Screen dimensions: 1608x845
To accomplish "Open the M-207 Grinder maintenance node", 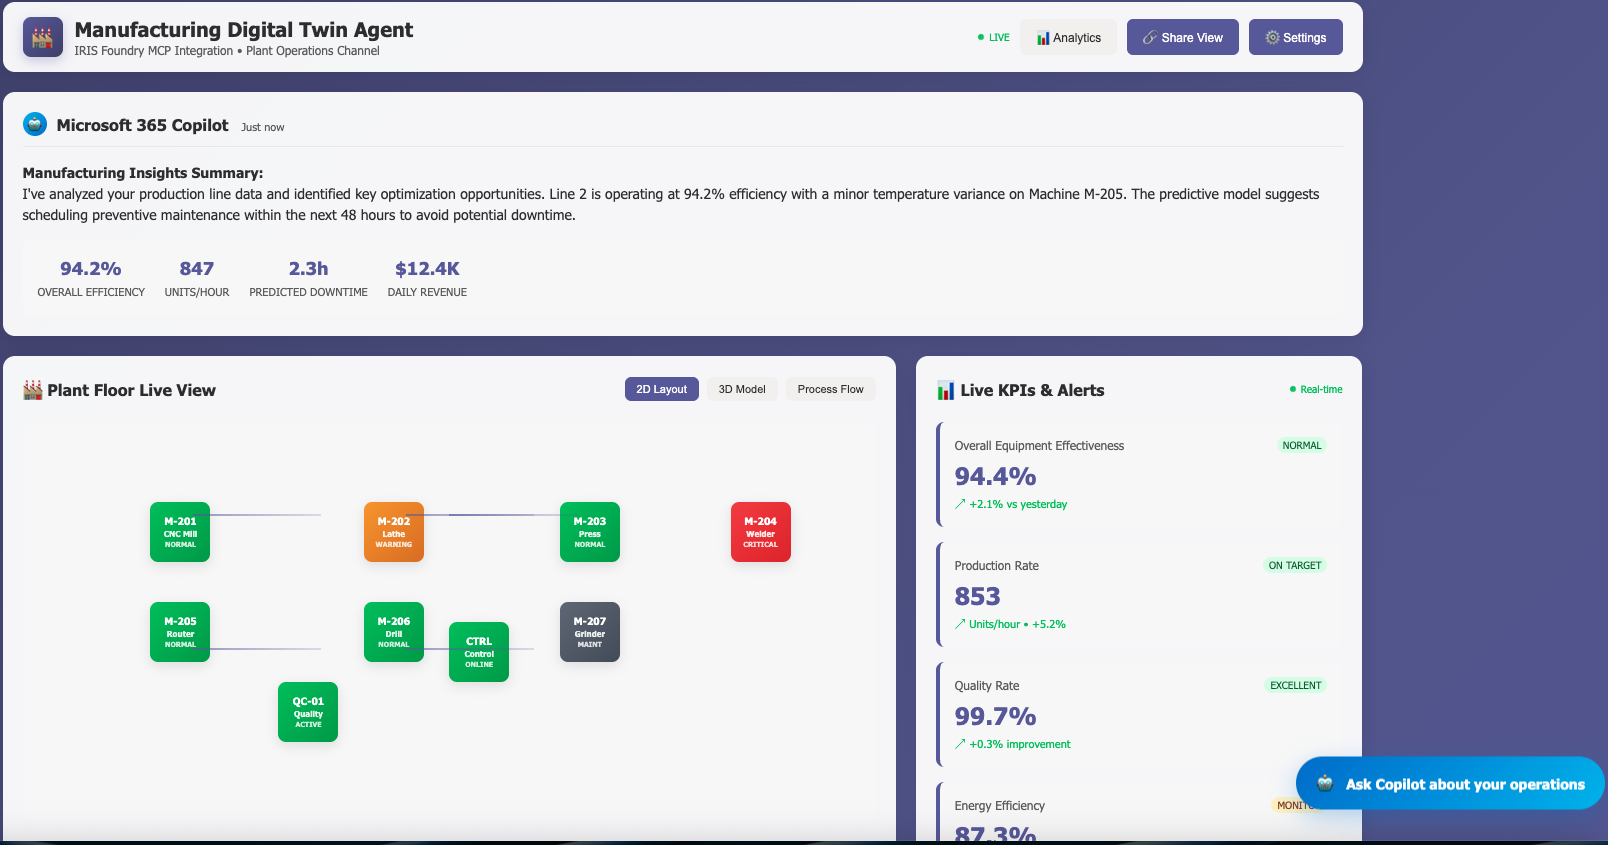I will click(x=589, y=632).
